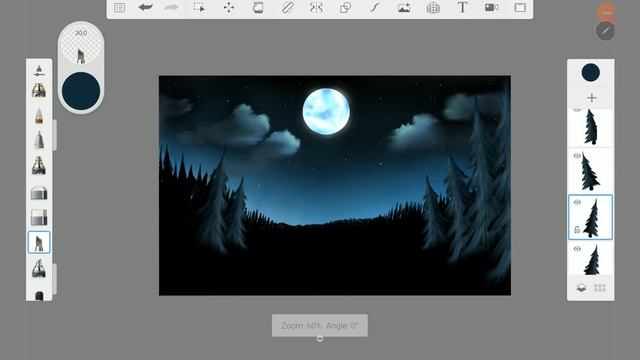Toggle the lock icon on the selected layer

[x=577, y=230]
